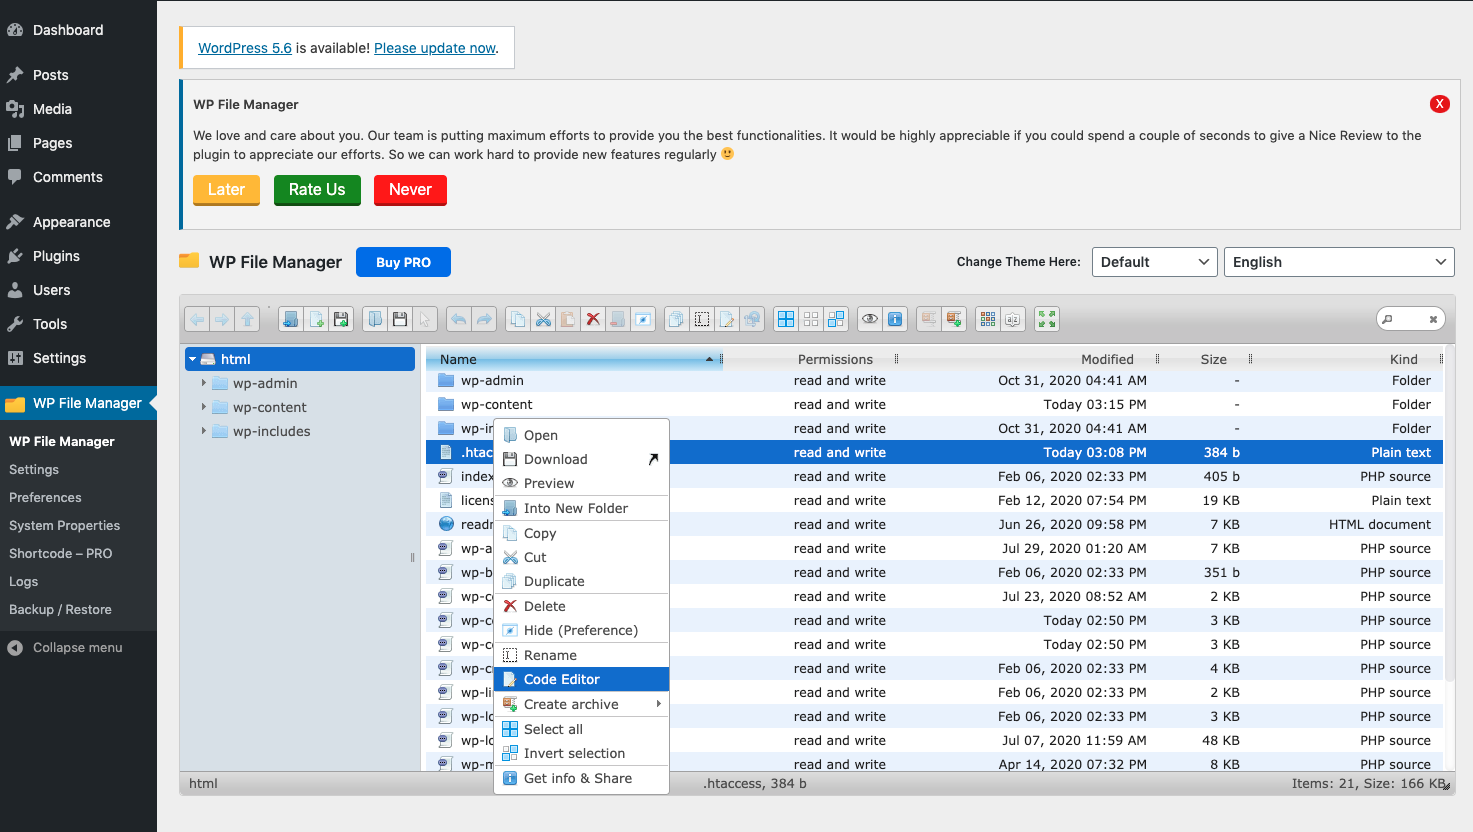Go up to parent folder via toolbar arrow

(247, 319)
